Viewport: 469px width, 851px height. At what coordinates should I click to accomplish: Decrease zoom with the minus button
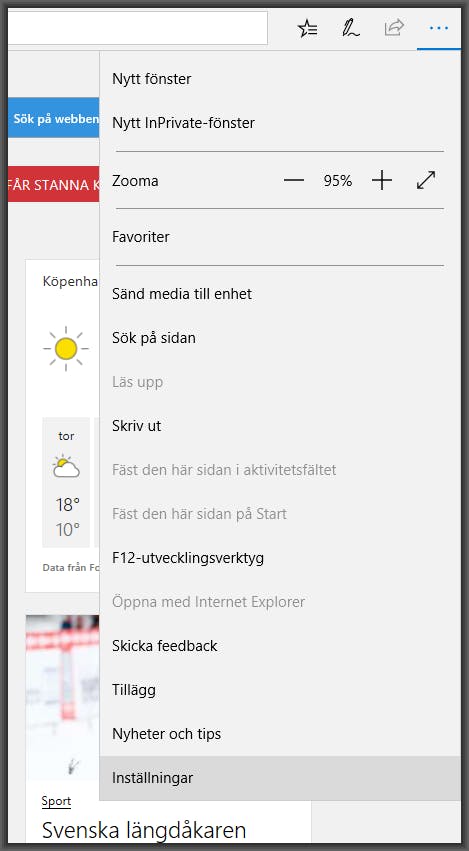(294, 180)
